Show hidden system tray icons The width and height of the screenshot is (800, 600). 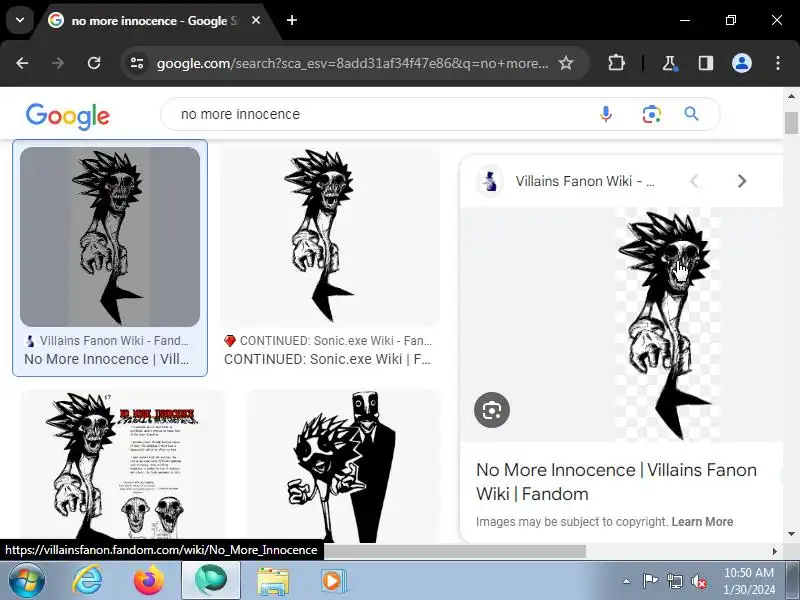tap(627, 581)
